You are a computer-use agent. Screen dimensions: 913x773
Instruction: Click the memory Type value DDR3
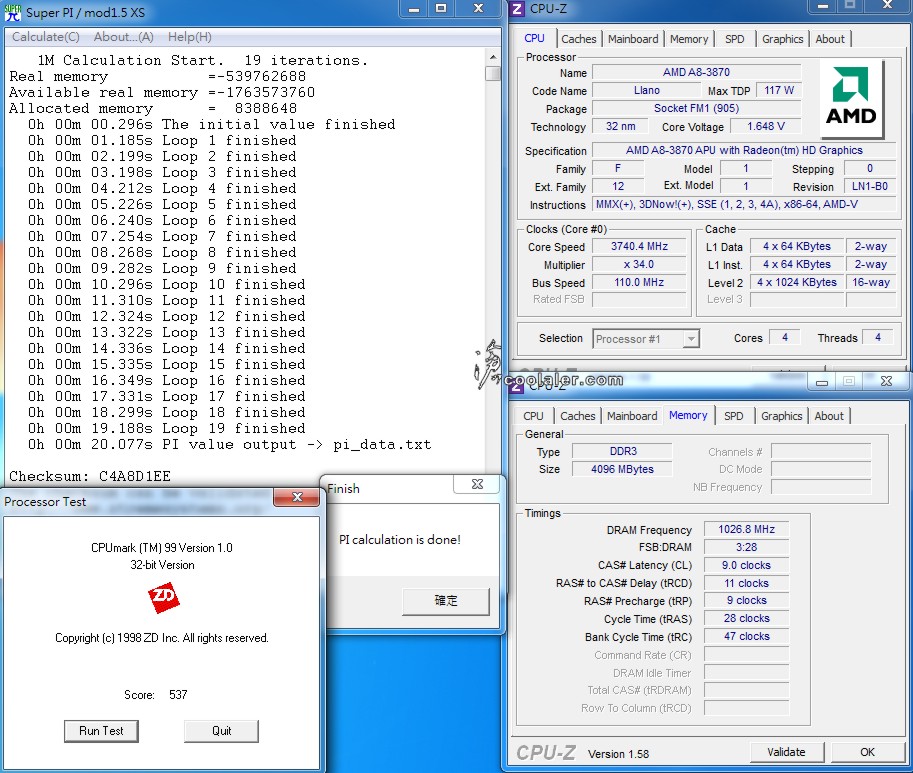pos(622,451)
